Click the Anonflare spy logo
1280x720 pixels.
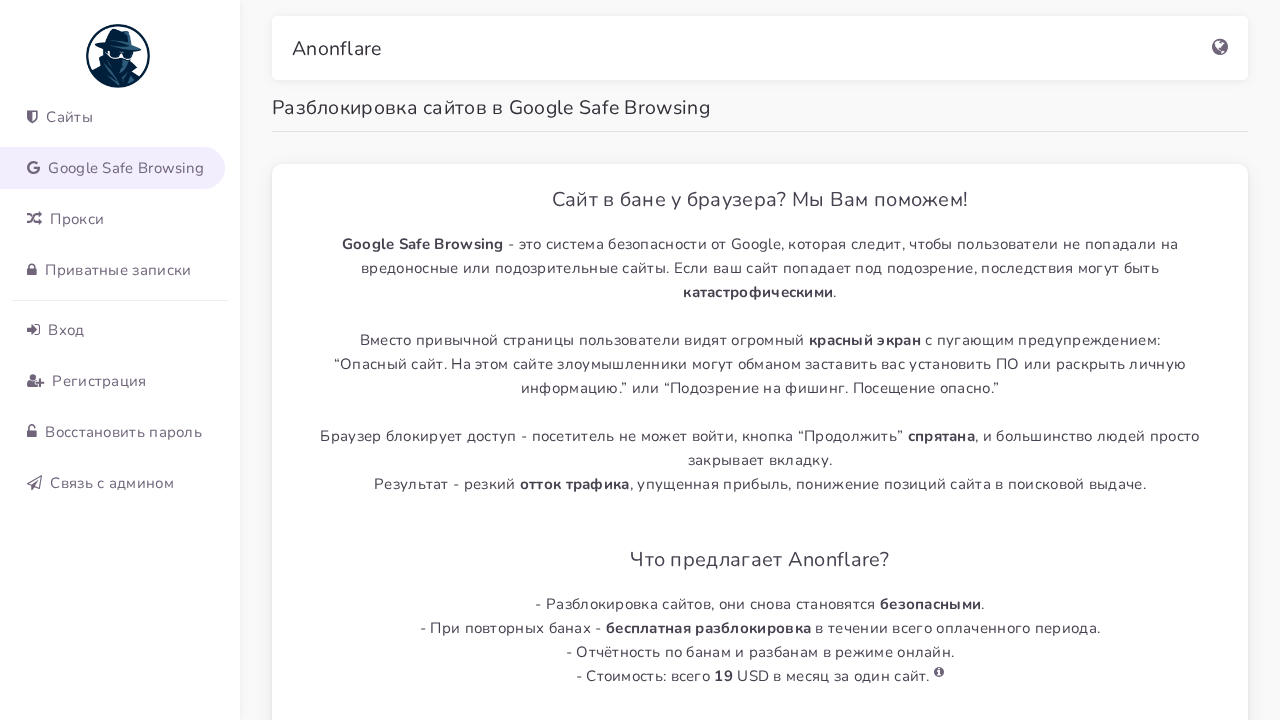tap(117, 56)
